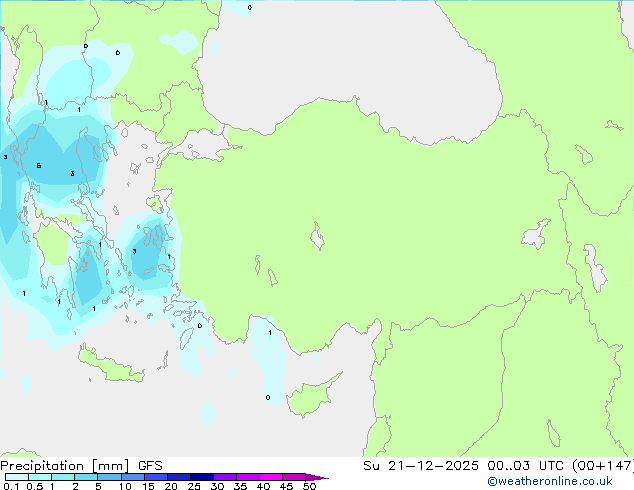Viewport: 634px width, 490px height.
Task: Click the legend scale label '25'
Action: (x=194, y=486)
